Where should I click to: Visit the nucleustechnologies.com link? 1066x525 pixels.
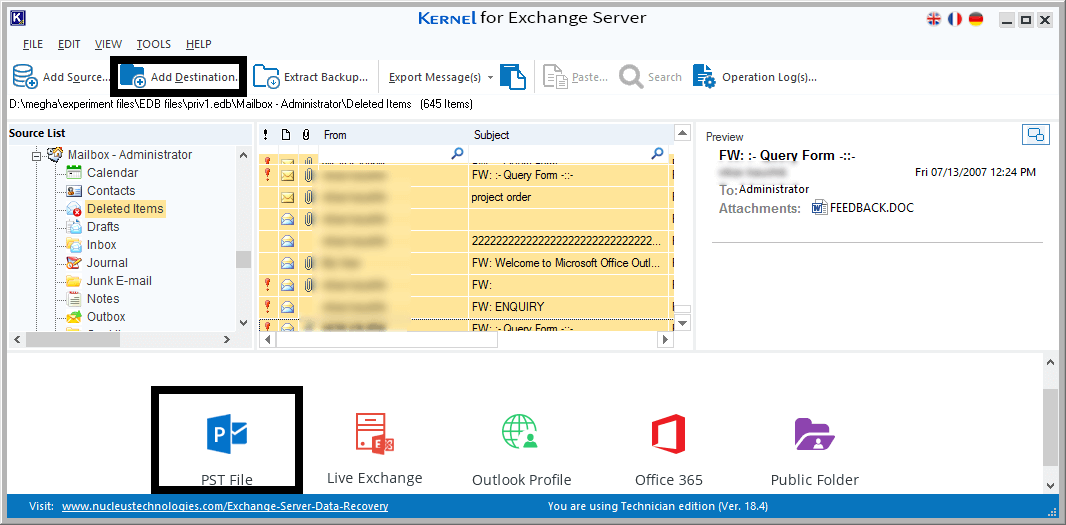click(x=225, y=507)
